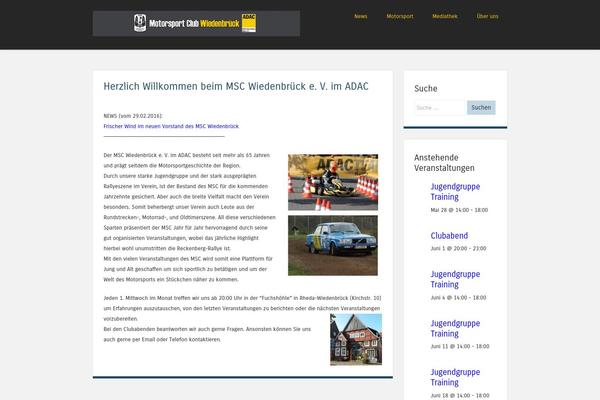Open the Motorsport menu item
The height and width of the screenshot is (400, 600).
point(400,16)
